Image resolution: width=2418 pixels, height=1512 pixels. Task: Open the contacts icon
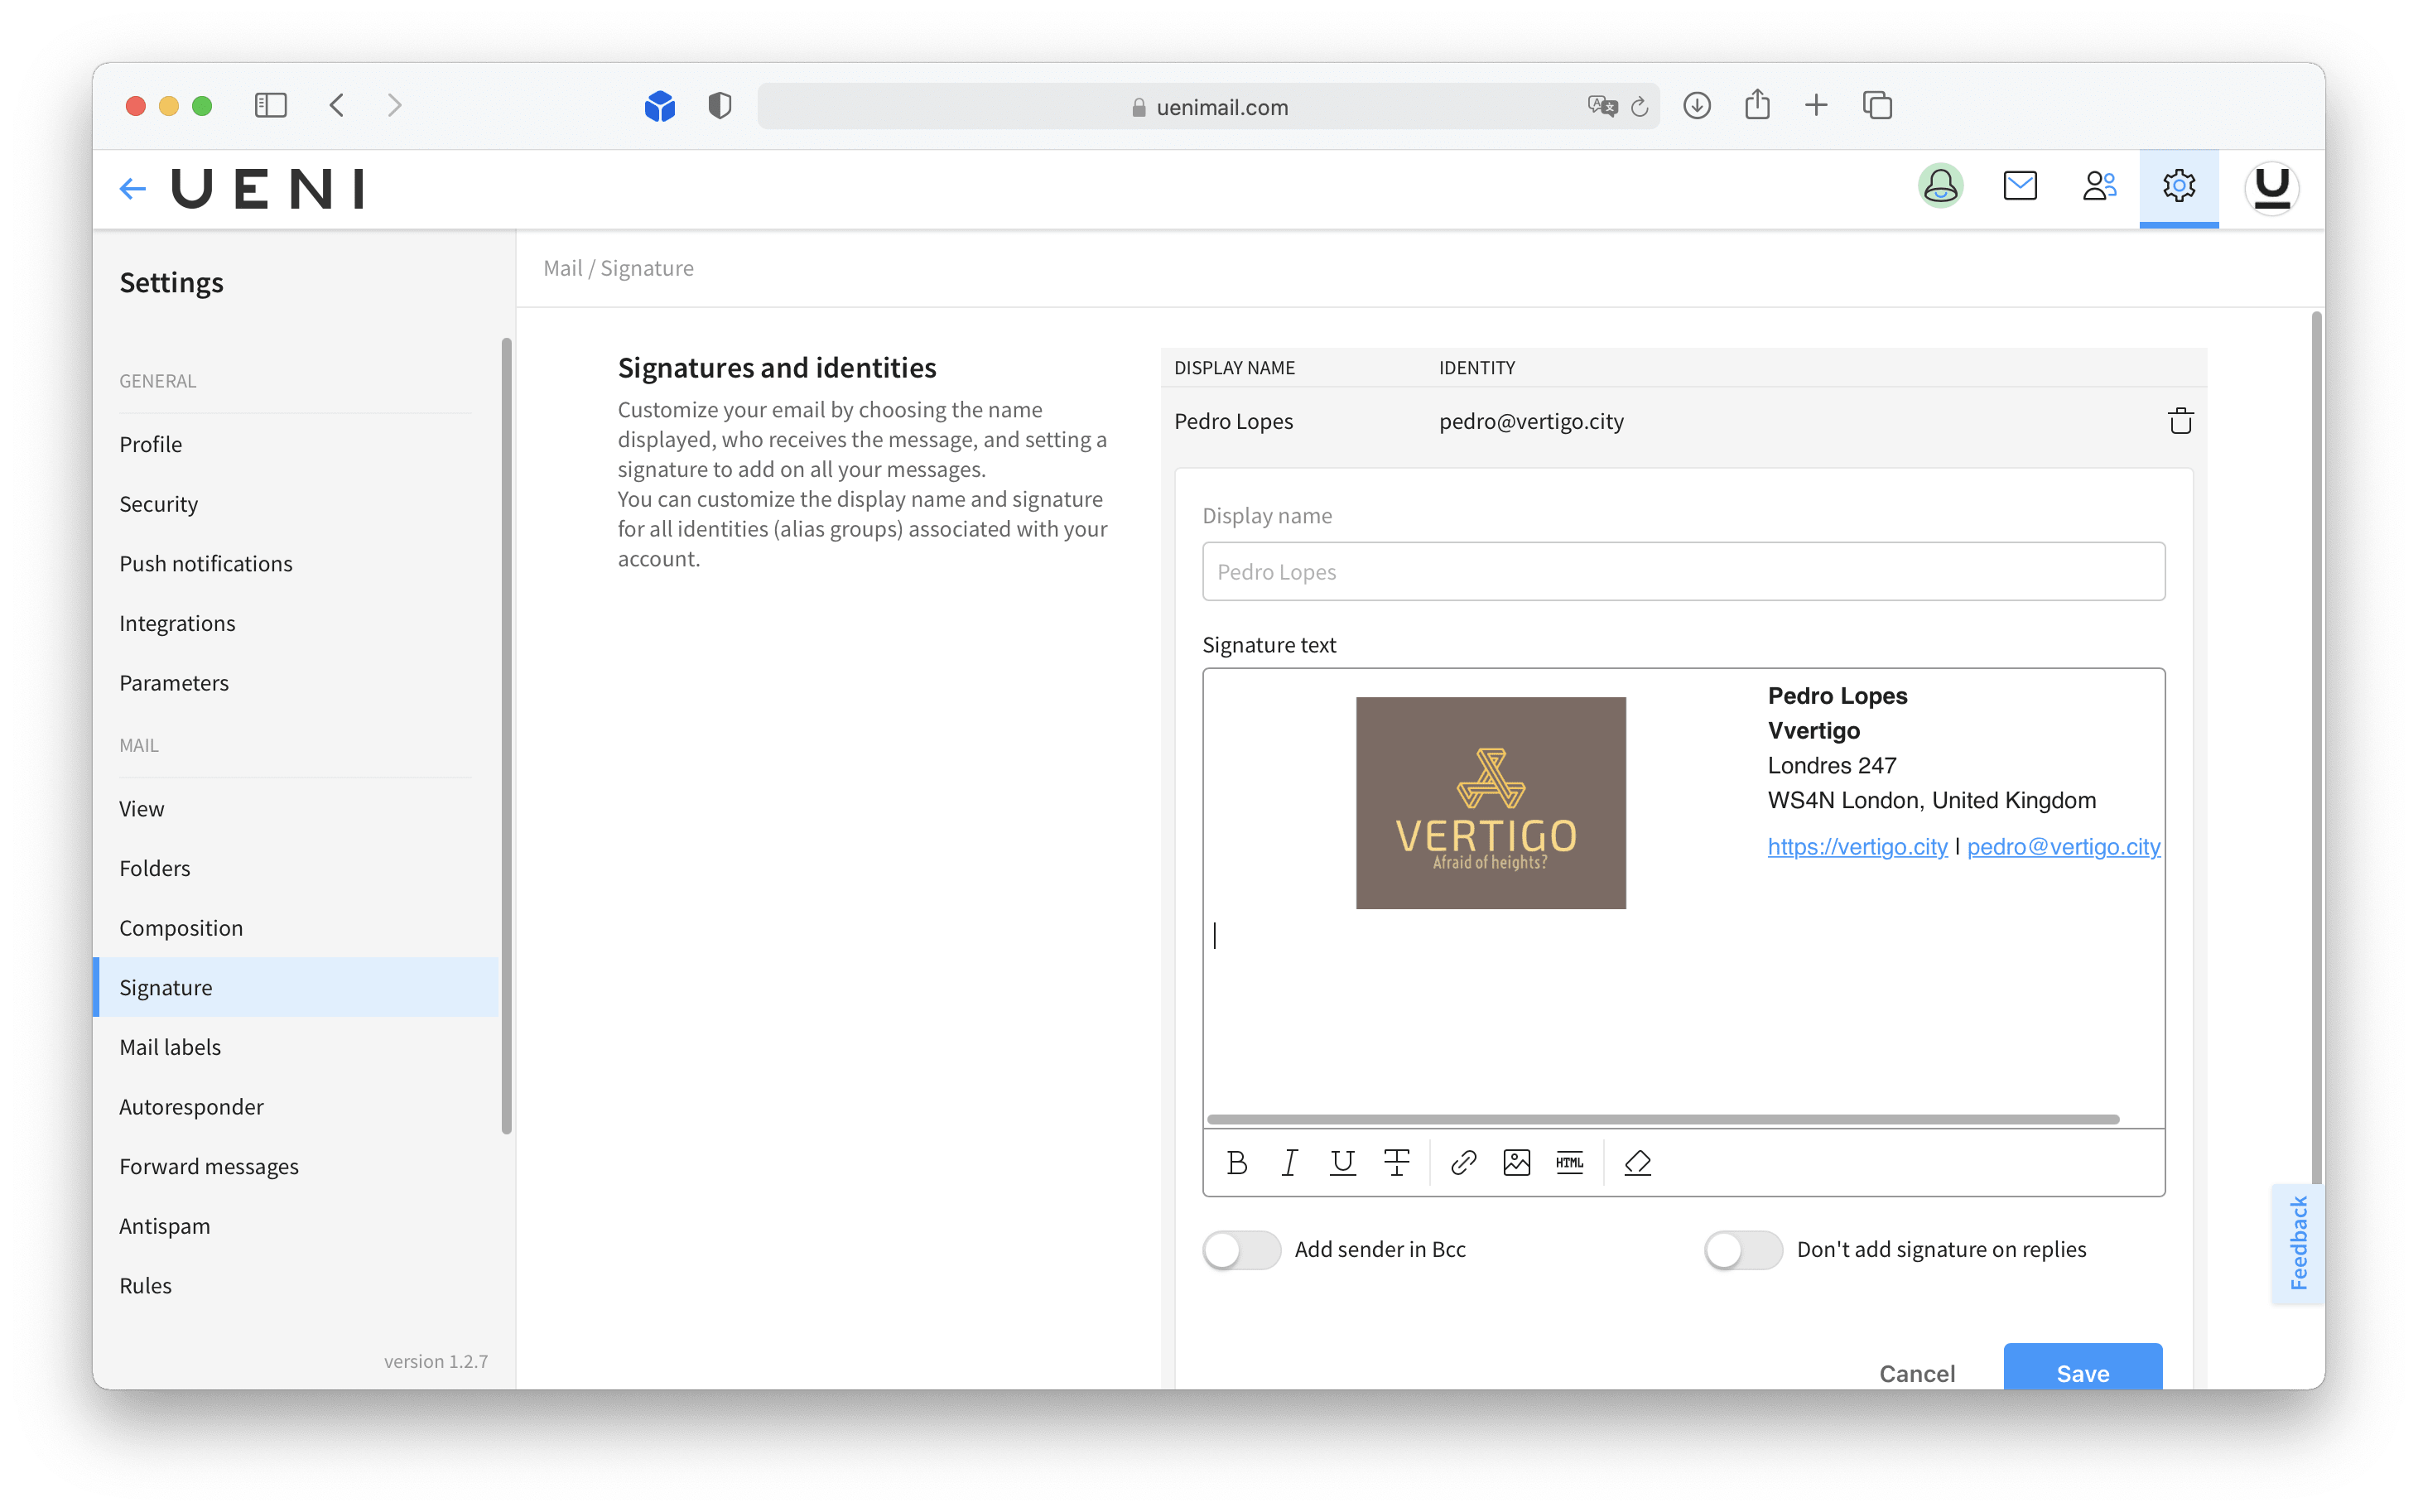point(2099,186)
